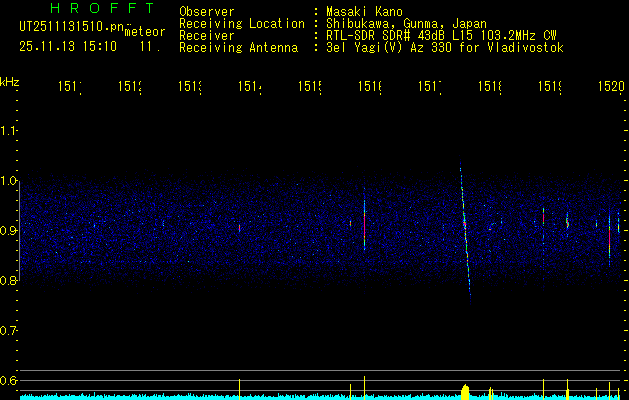Click the long diagonal meteor echo trace
Image resolution: width=629 pixels, height=400 pixels.
click(x=464, y=228)
